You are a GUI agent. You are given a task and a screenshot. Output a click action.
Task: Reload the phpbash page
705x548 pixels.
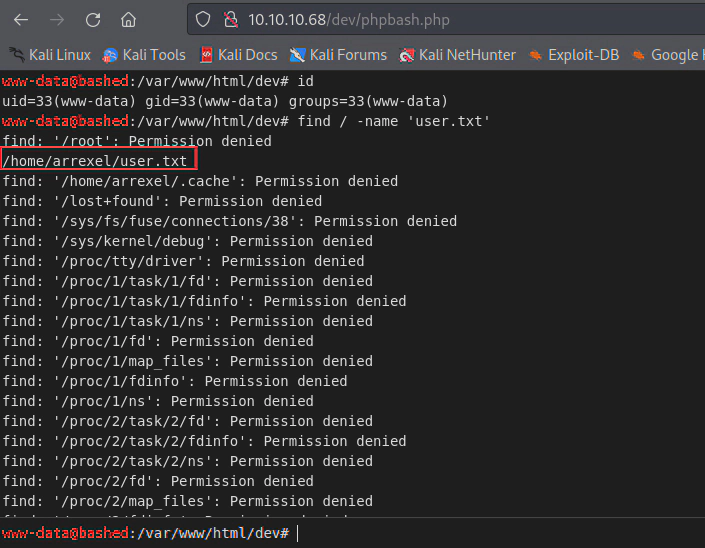[x=93, y=19]
